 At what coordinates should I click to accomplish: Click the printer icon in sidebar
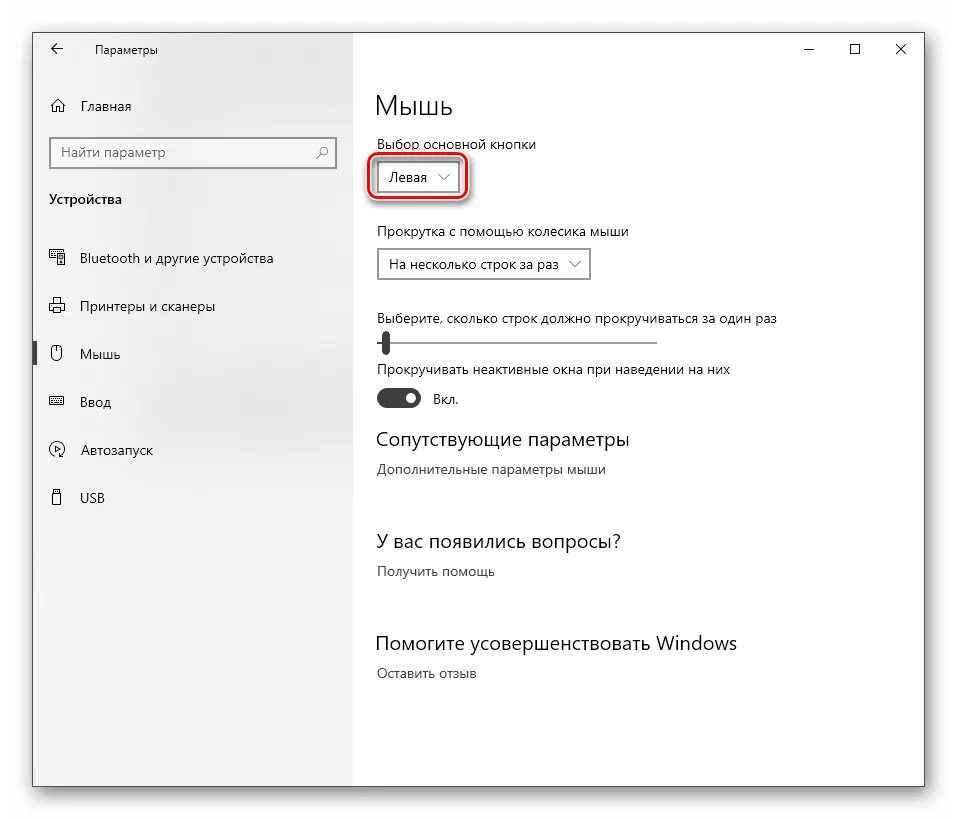click(57, 305)
